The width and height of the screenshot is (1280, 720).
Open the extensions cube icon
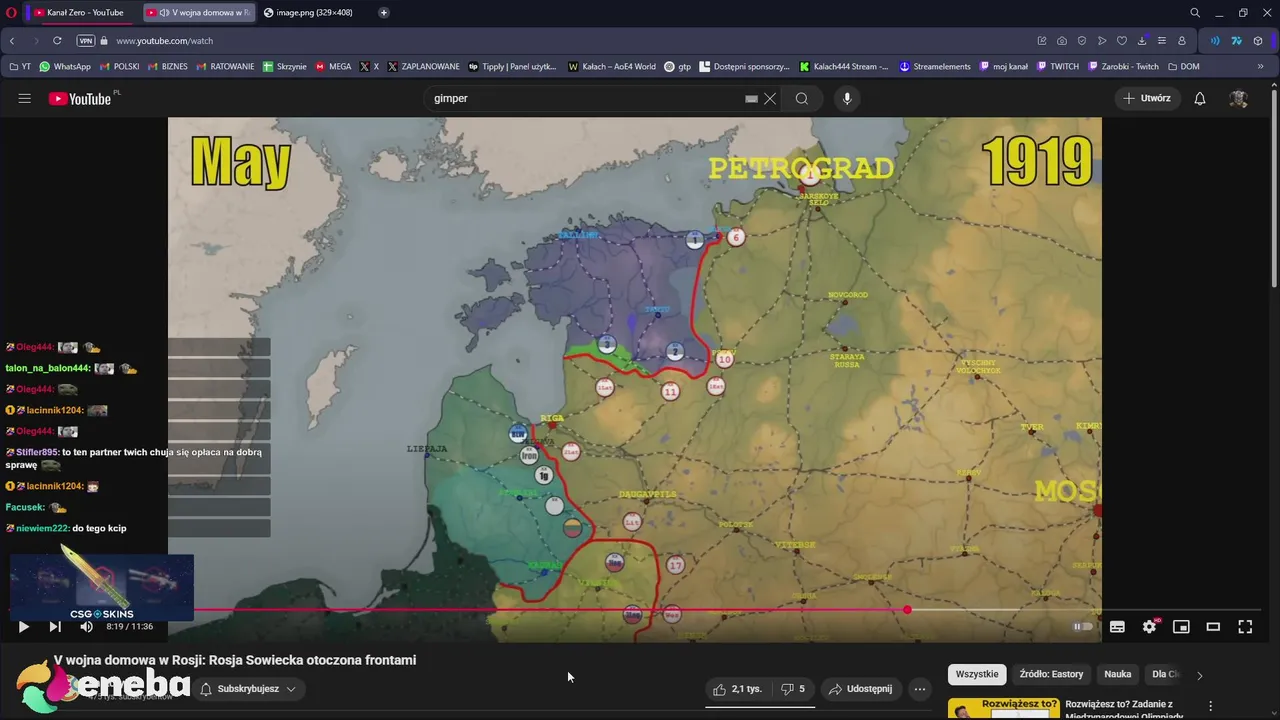pyautogui.click(x=1258, y=41)
